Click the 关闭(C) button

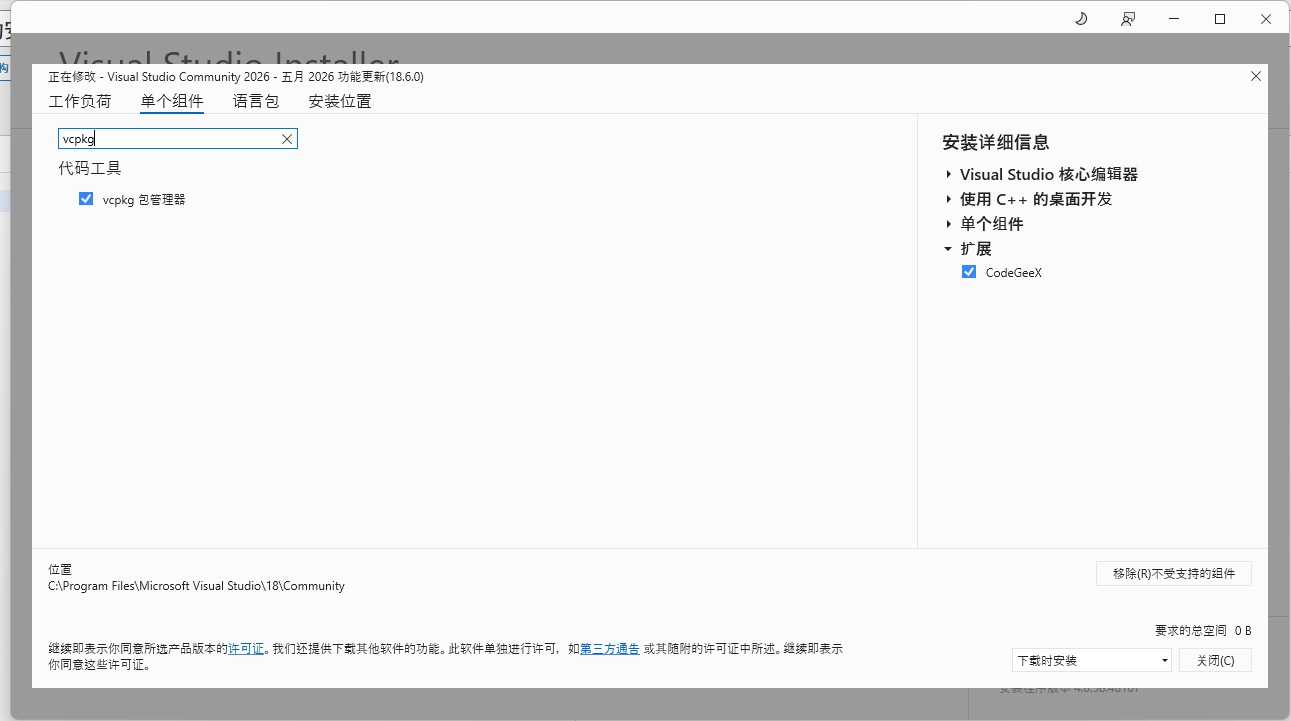(x=1215, y=660)
